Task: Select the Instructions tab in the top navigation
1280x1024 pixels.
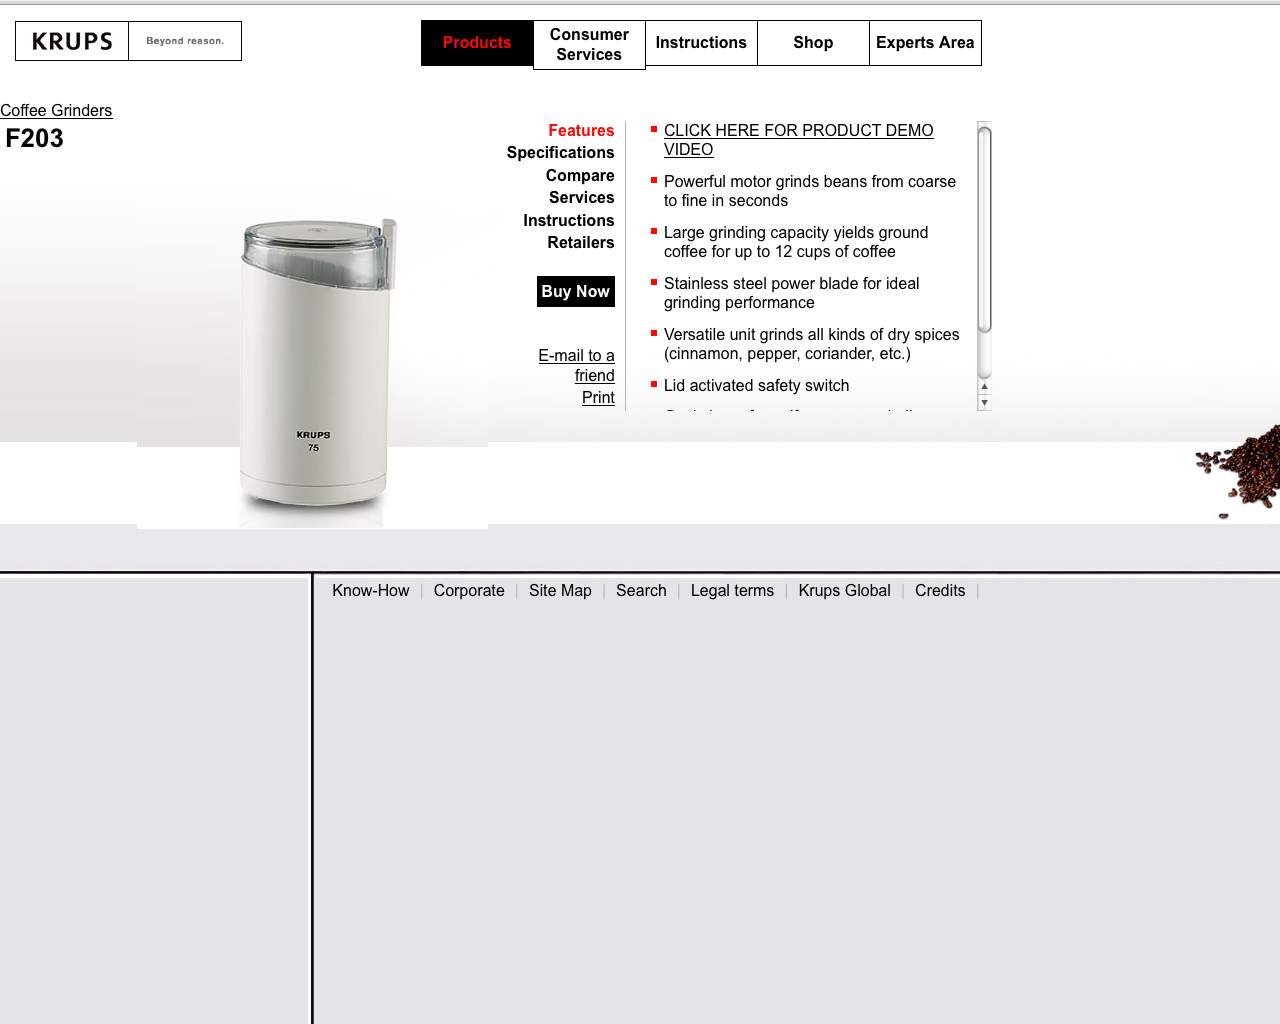Action: pos(701,43)
